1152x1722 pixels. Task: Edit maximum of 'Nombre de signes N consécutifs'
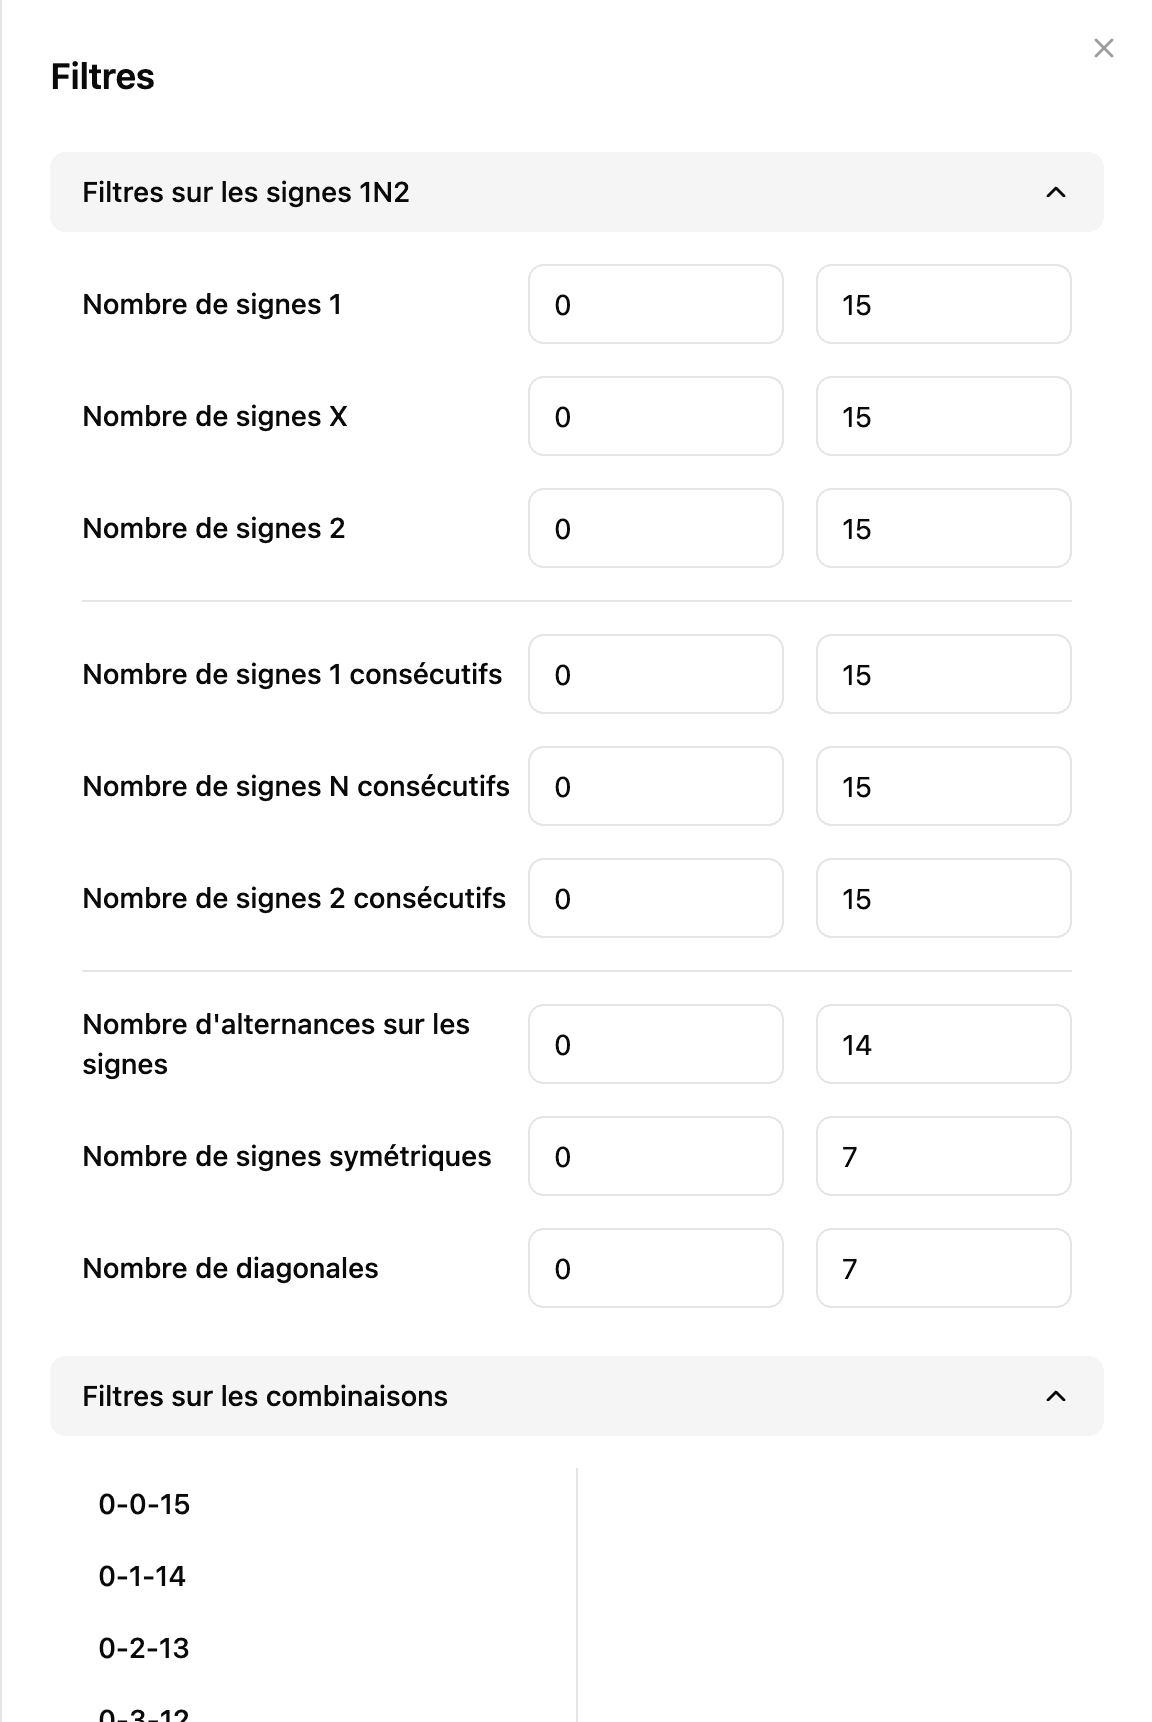coord(943,786)
